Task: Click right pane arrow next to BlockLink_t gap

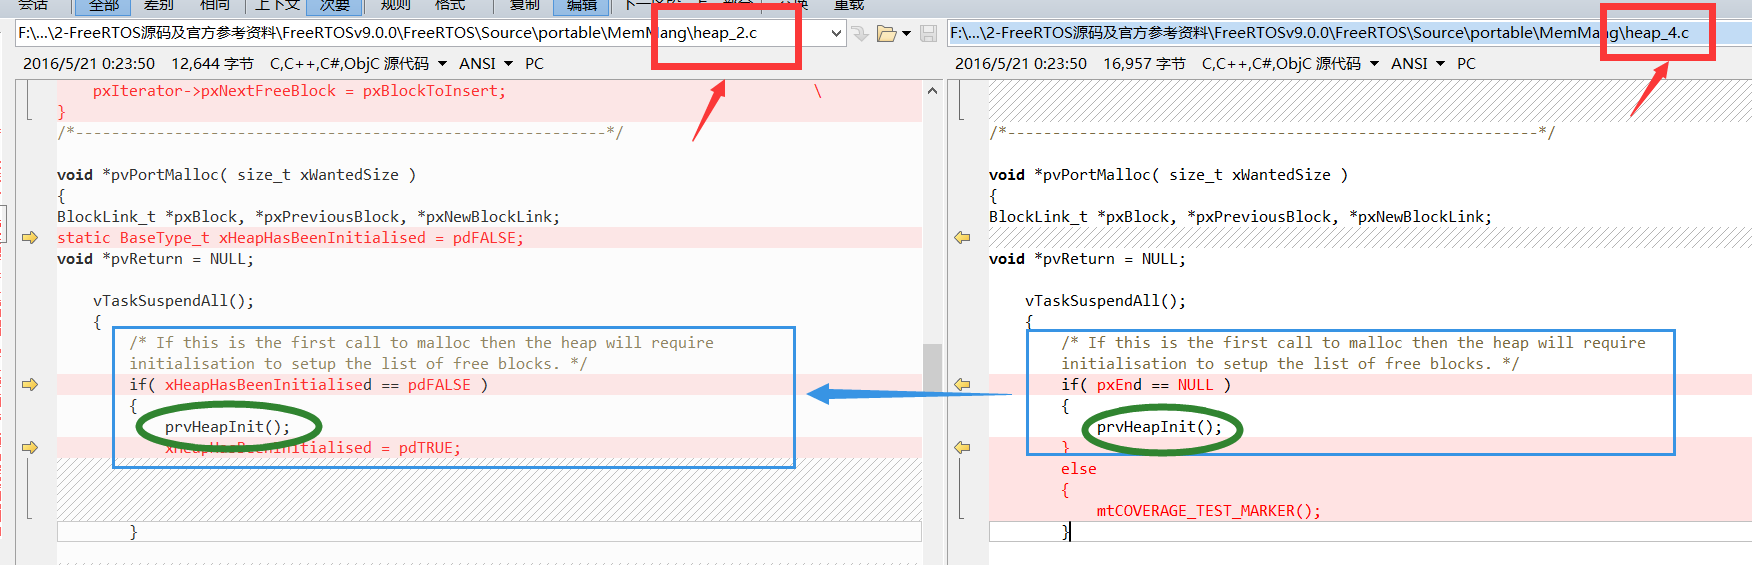Action: 962,238
